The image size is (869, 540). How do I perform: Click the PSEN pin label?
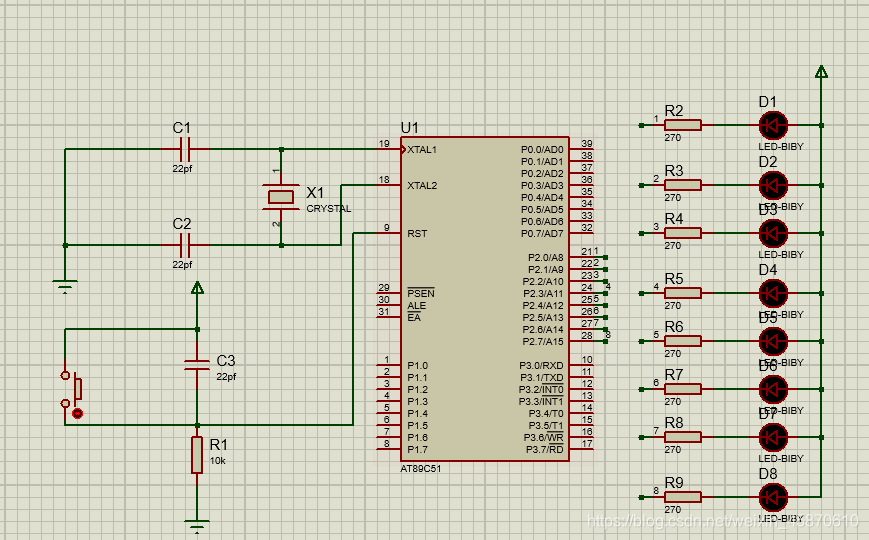(x=421, y=293)
